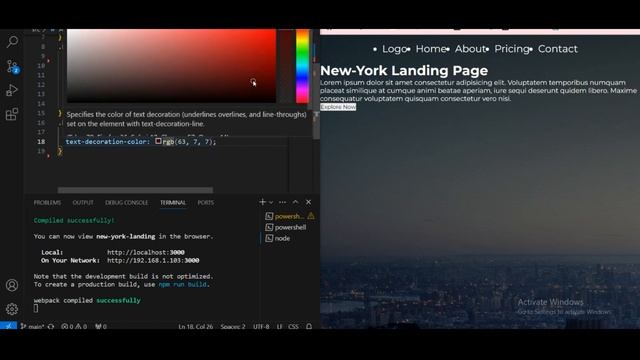Pick a color in the saturation box
This screenshot has width=640, height=360.
[171, 66]
